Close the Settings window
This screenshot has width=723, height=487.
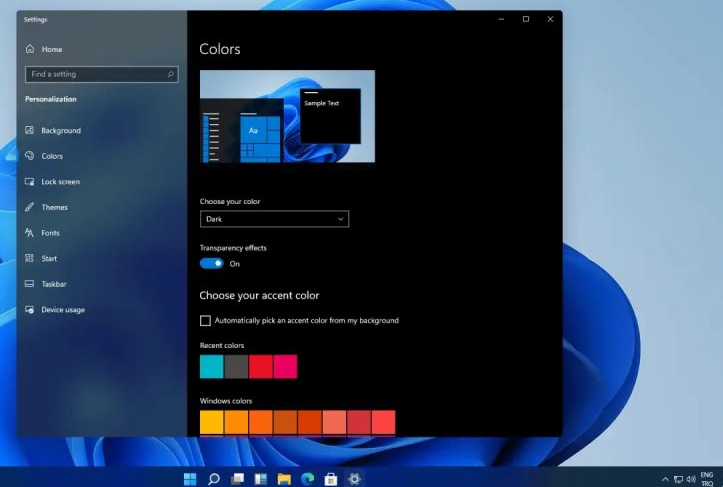pos(550,19)
